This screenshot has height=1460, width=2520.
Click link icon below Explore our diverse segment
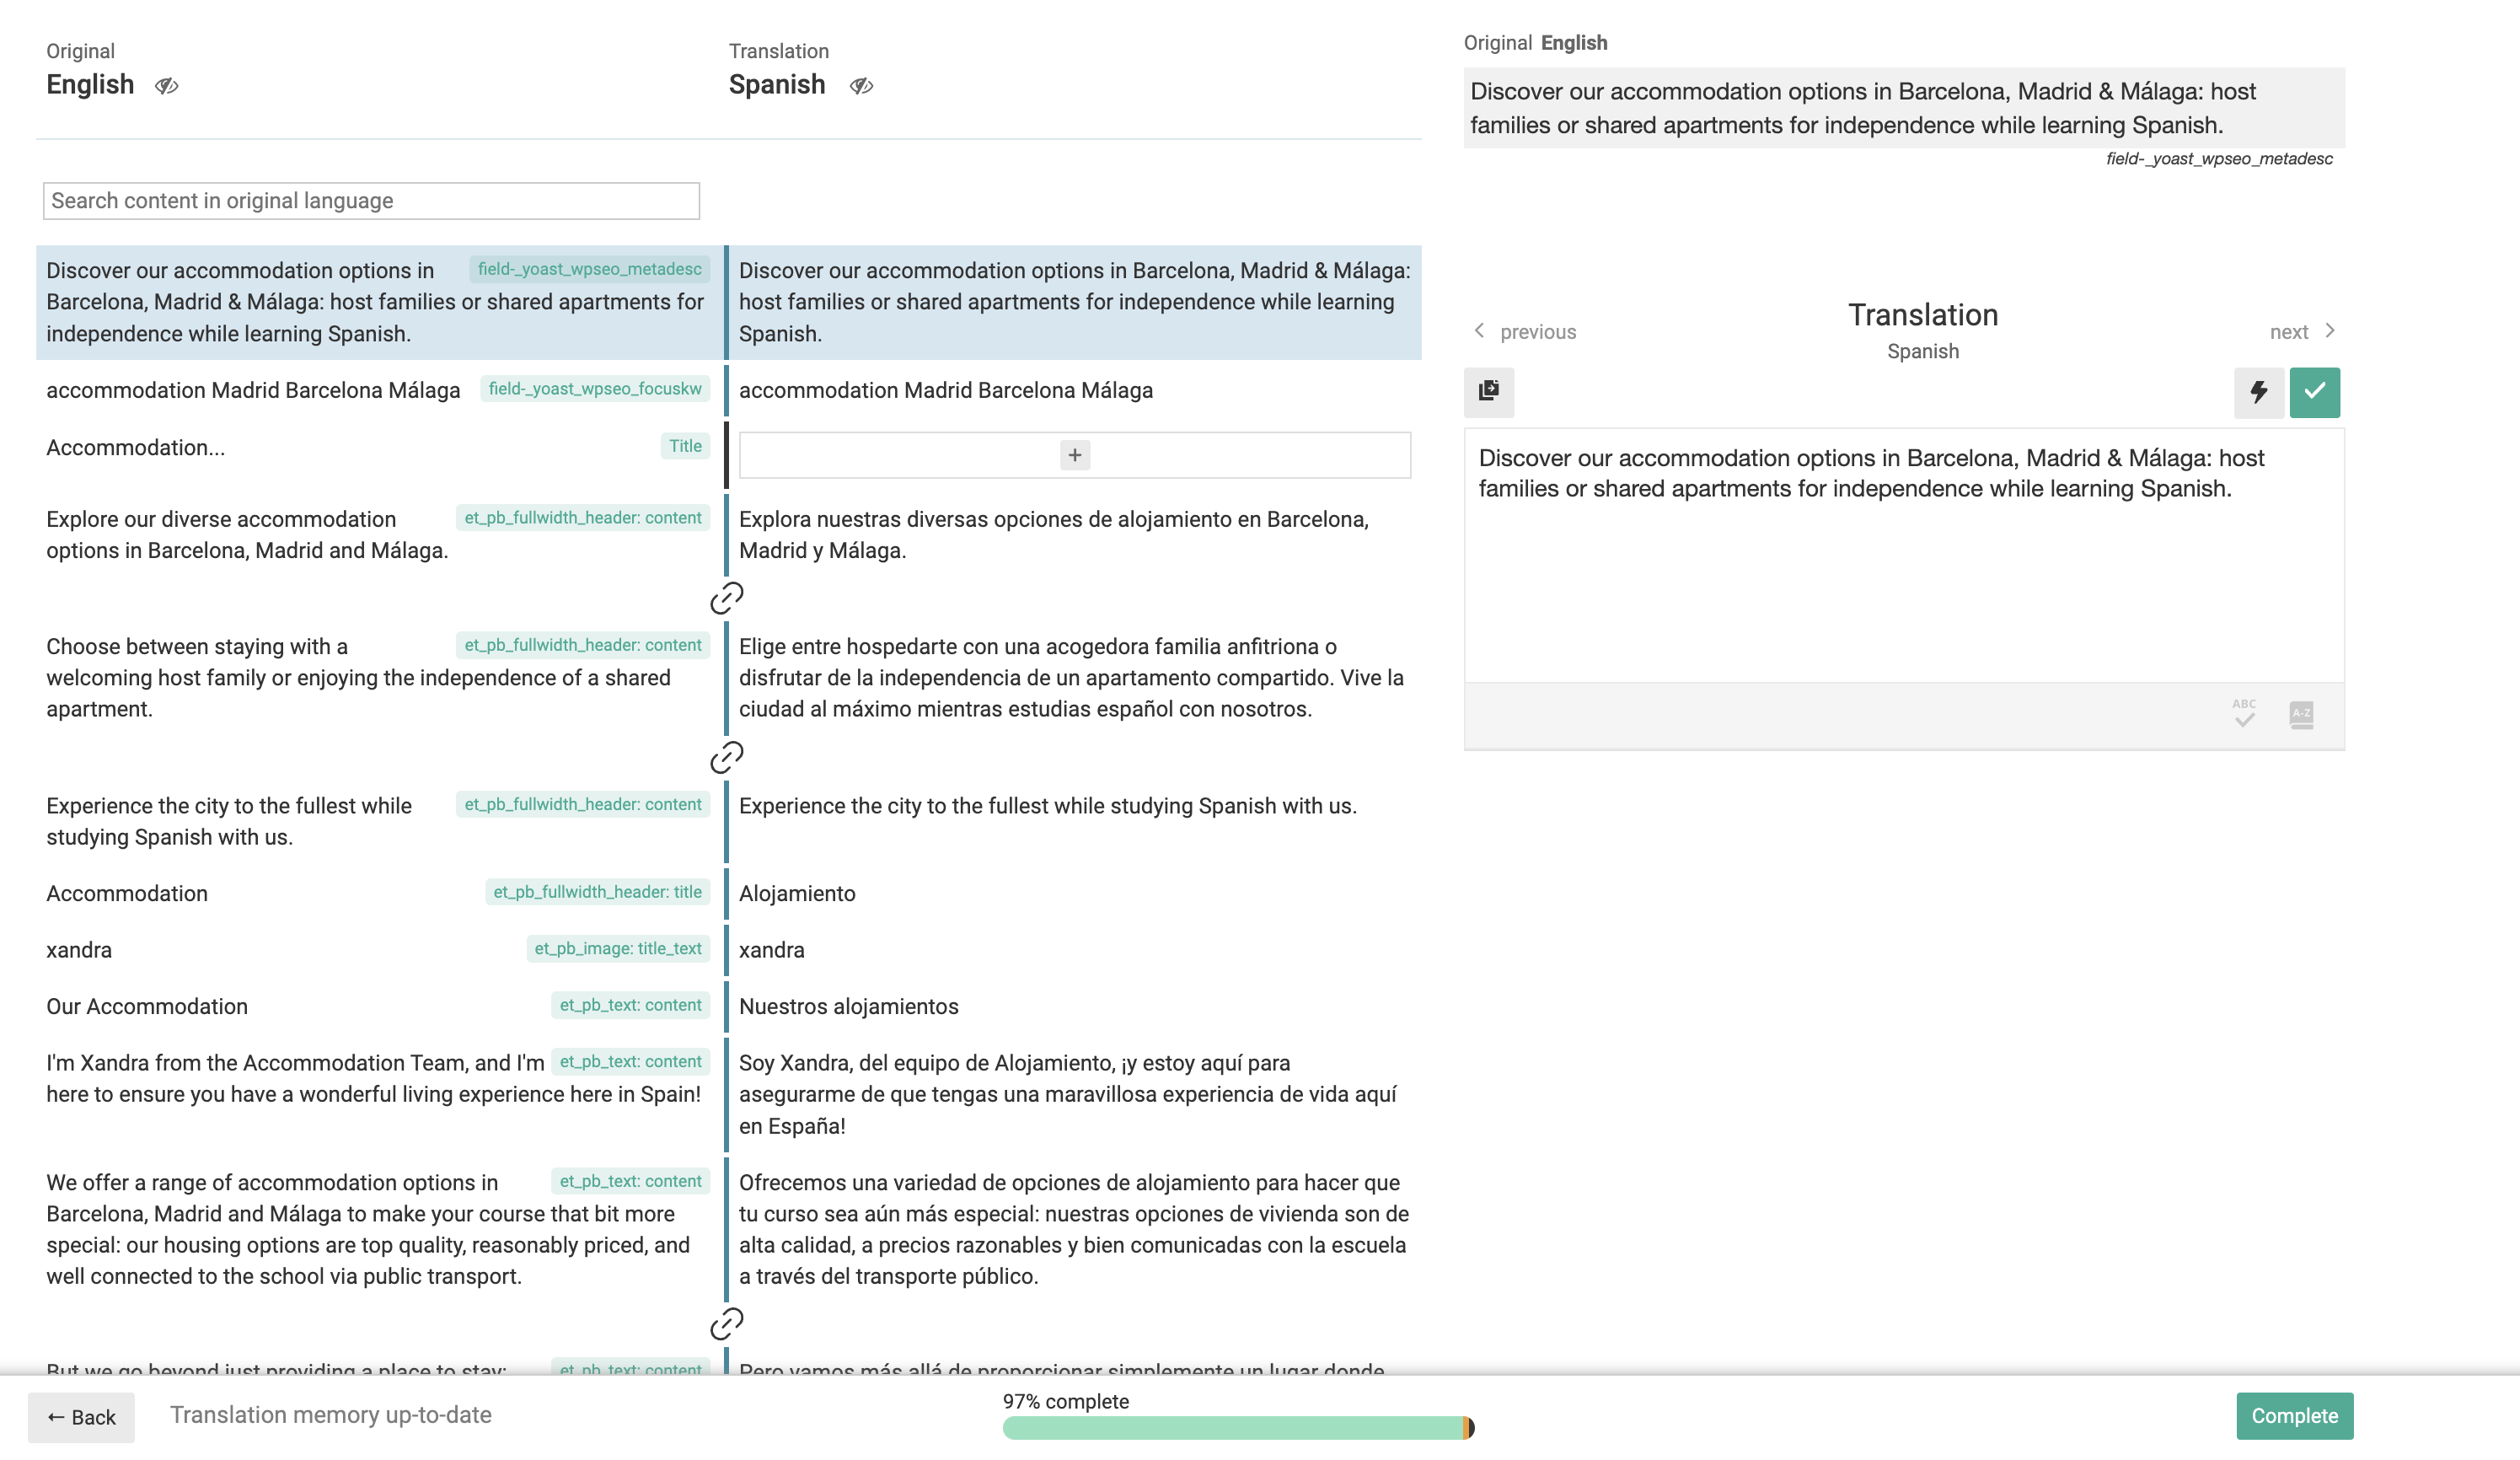click(727, 598)
